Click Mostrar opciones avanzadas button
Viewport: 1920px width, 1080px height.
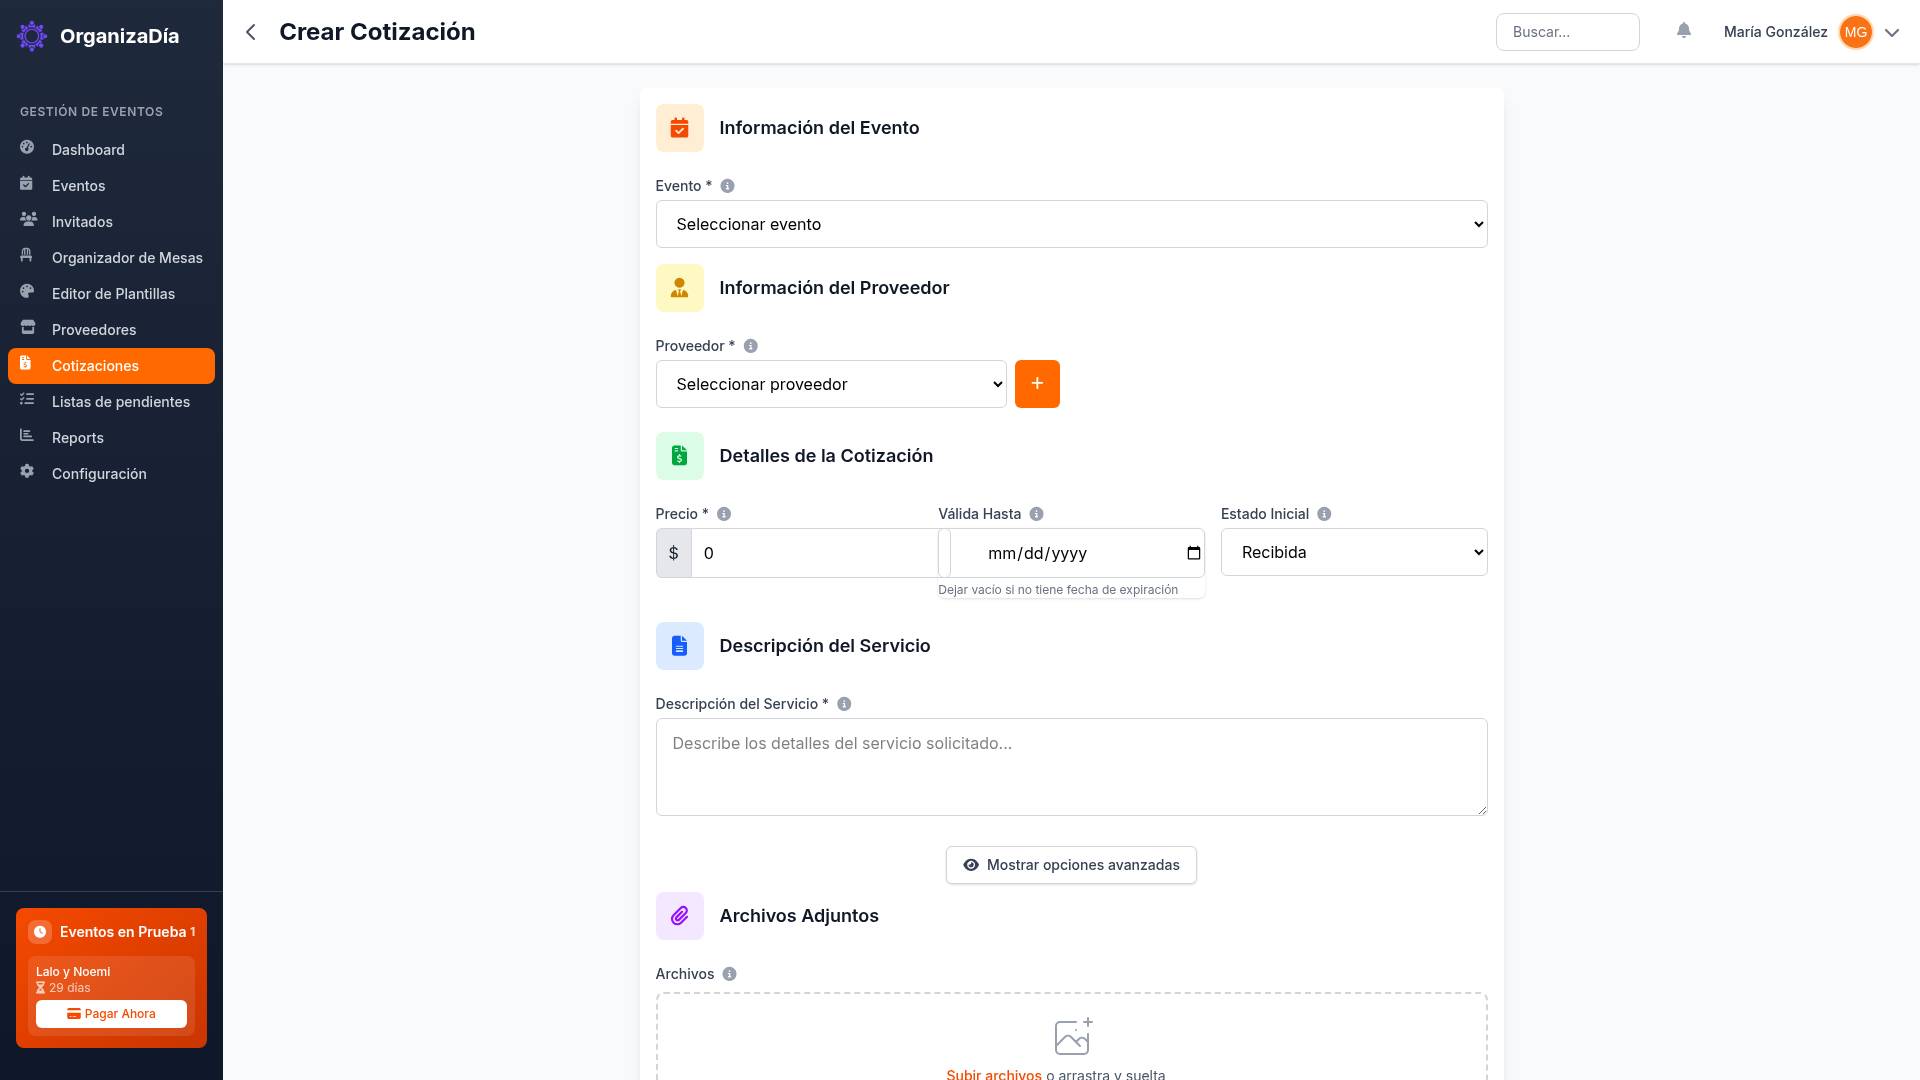click(1071, 864)
